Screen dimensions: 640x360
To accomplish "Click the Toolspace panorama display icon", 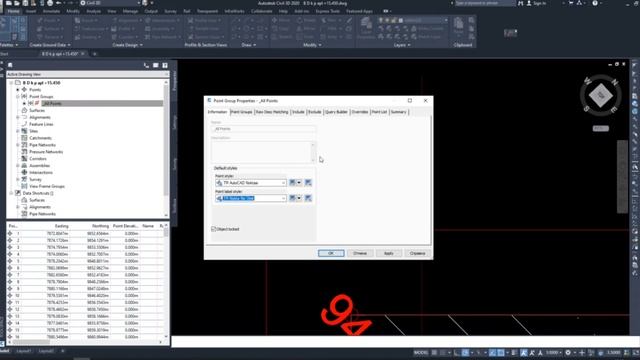I will coord(156,65).
